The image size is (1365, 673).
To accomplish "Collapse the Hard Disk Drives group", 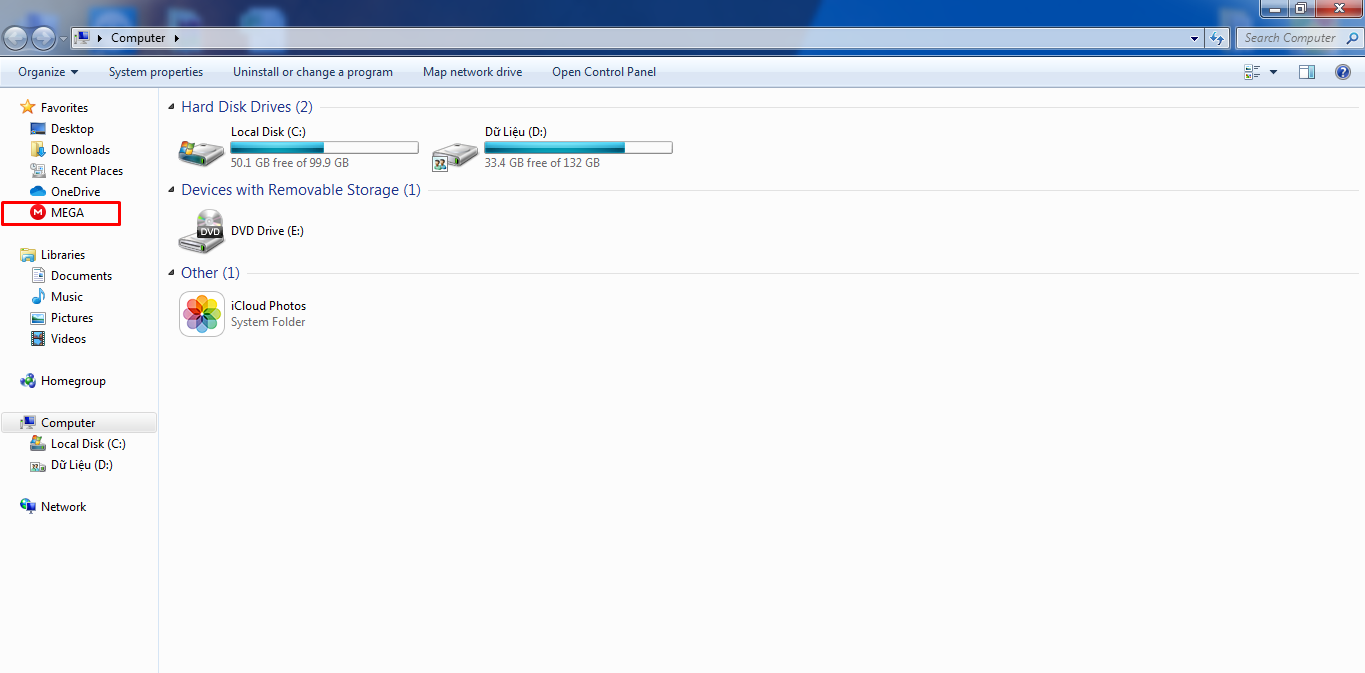I will [172, 107].
